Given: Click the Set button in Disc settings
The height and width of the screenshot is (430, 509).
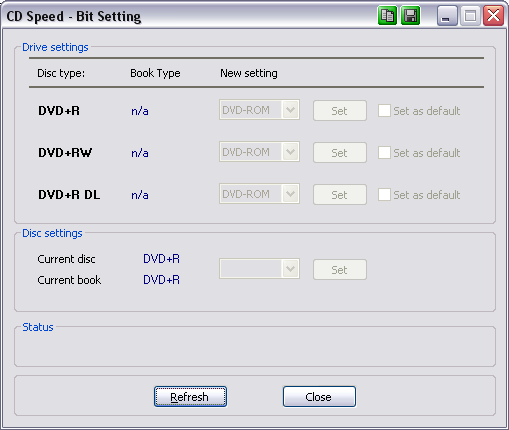Looking at the screenshot, I should pyautogui.click(x=340, y=270).
